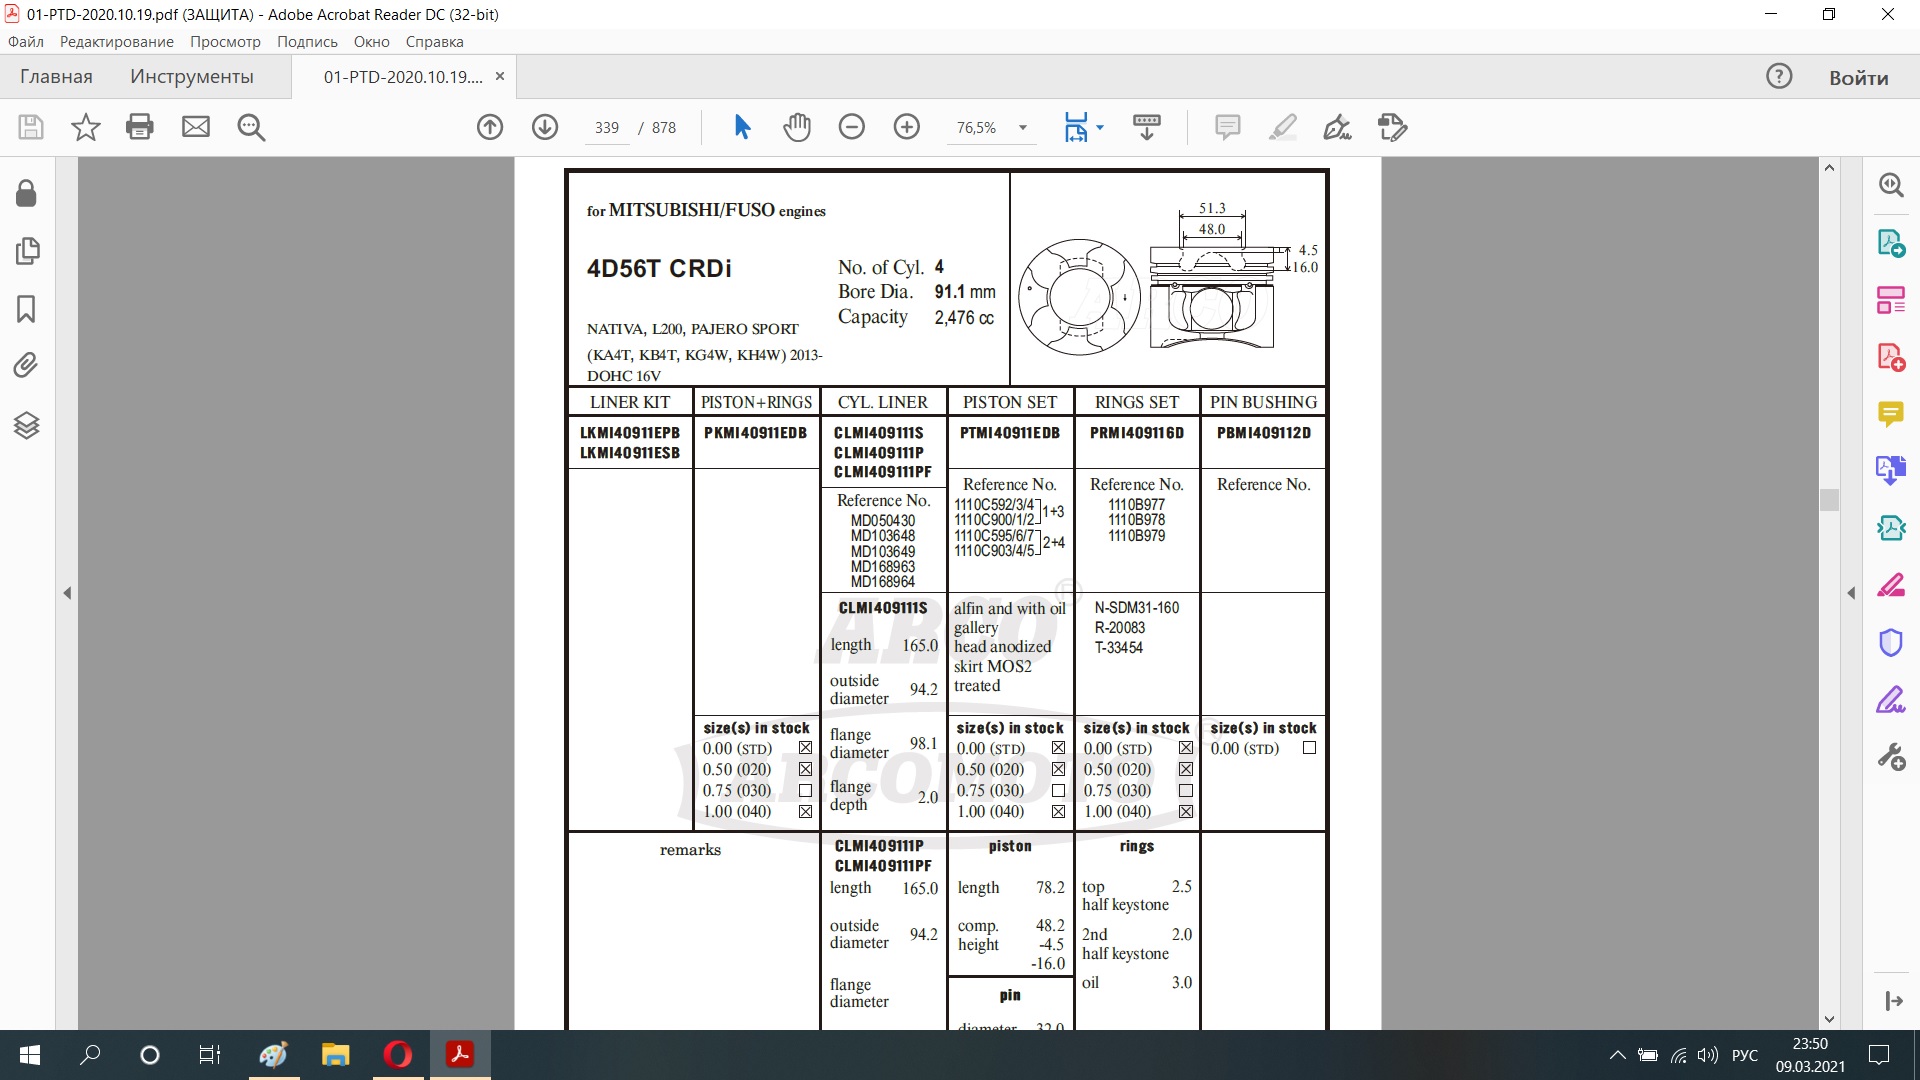Image resolution: width=1920 pixels, height=1080 pixels.
Task: Open the Просмотр menu
Action: point(225,42)
